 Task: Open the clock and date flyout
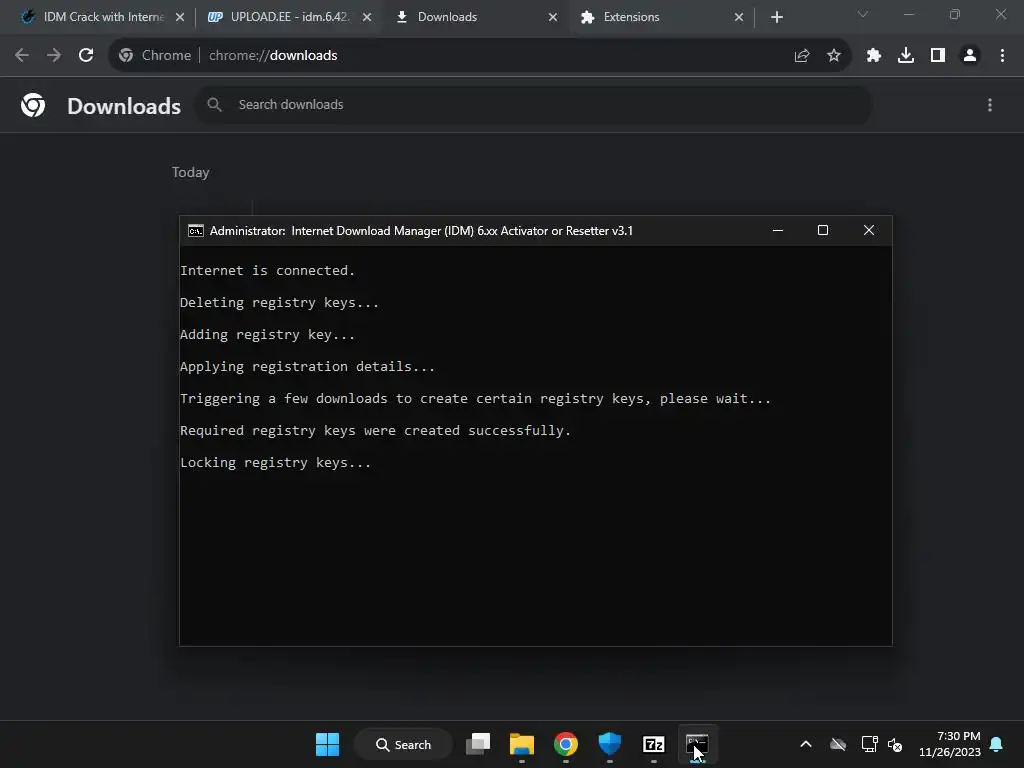(x=950, y=744)
